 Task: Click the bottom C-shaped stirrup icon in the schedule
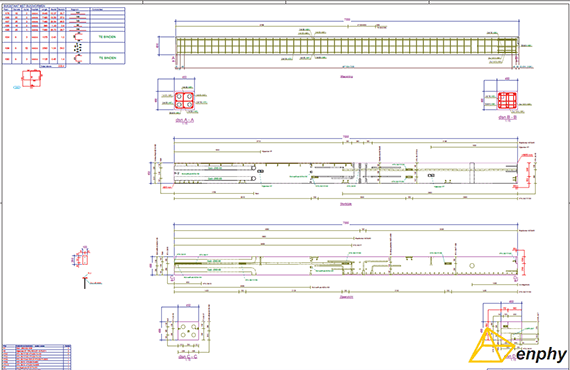tap(78, 58)
